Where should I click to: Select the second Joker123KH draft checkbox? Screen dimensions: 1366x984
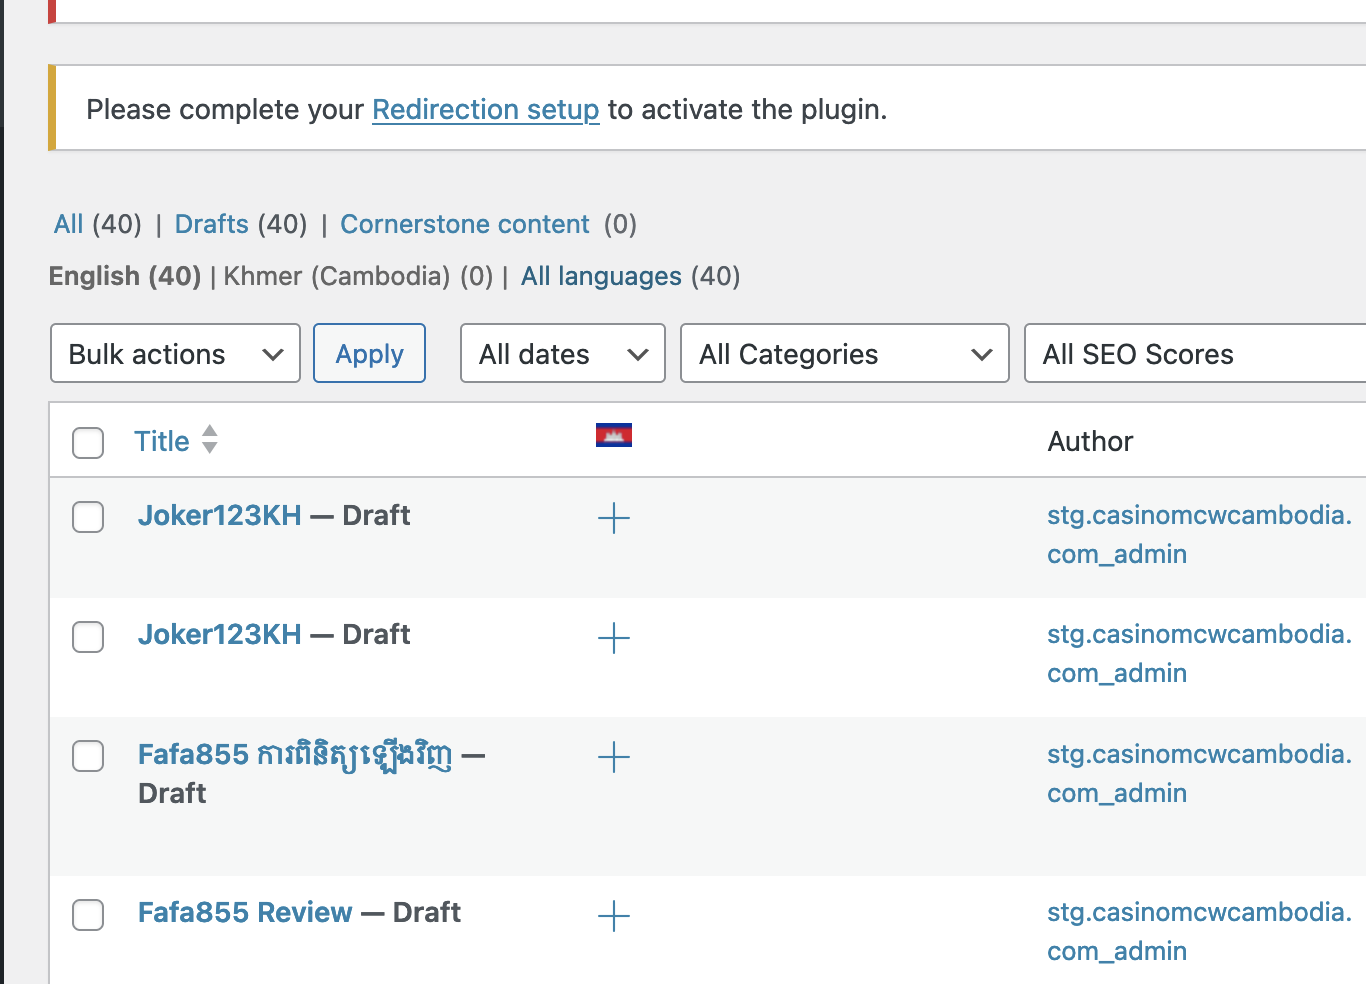point(88,636)
